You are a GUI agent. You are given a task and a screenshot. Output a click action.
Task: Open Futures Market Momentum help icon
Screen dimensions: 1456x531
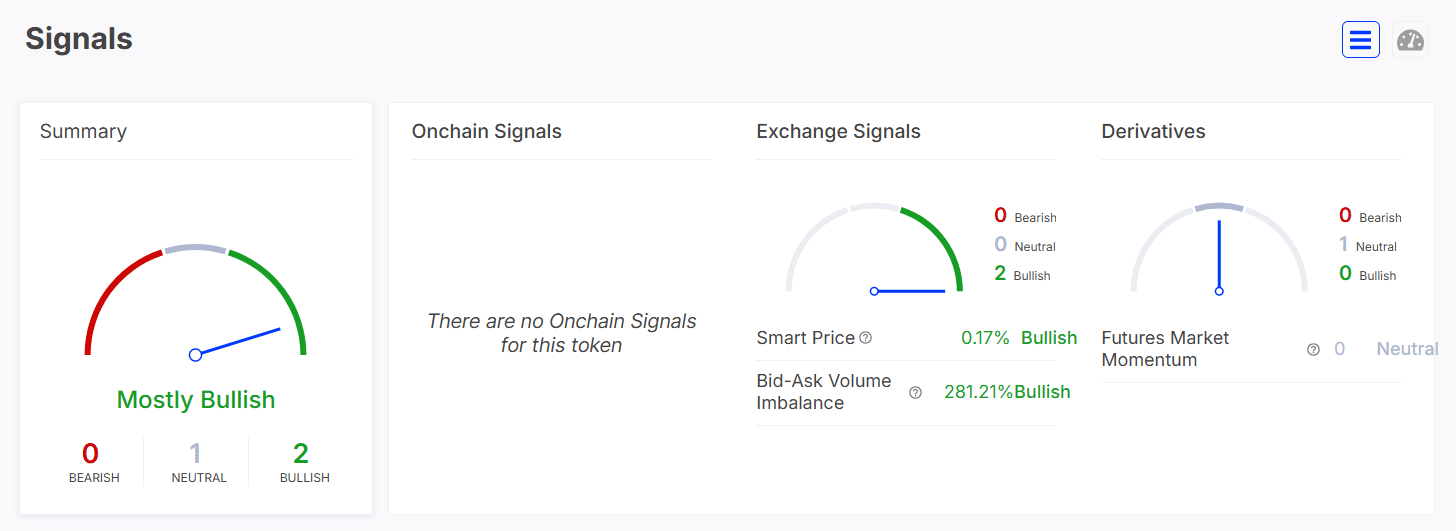(x=1313, y=349)
